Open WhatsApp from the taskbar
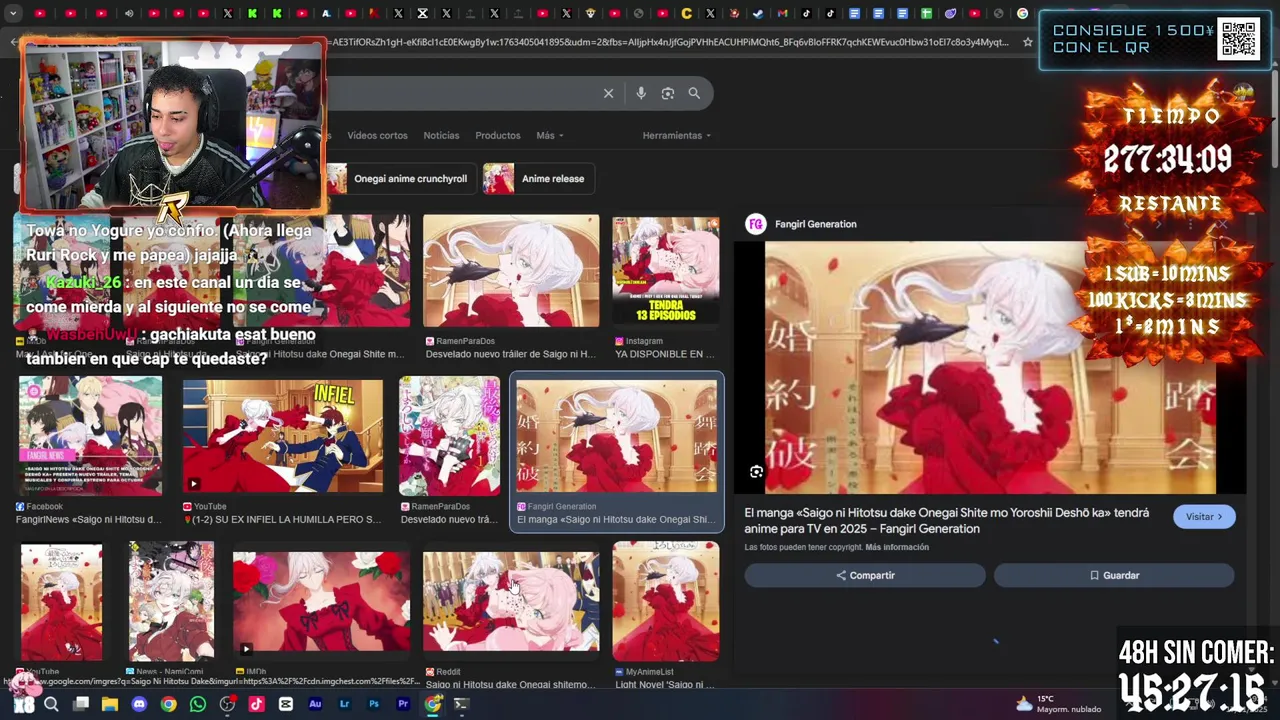Screen dimensions: 1280x720 coord(198,704)
